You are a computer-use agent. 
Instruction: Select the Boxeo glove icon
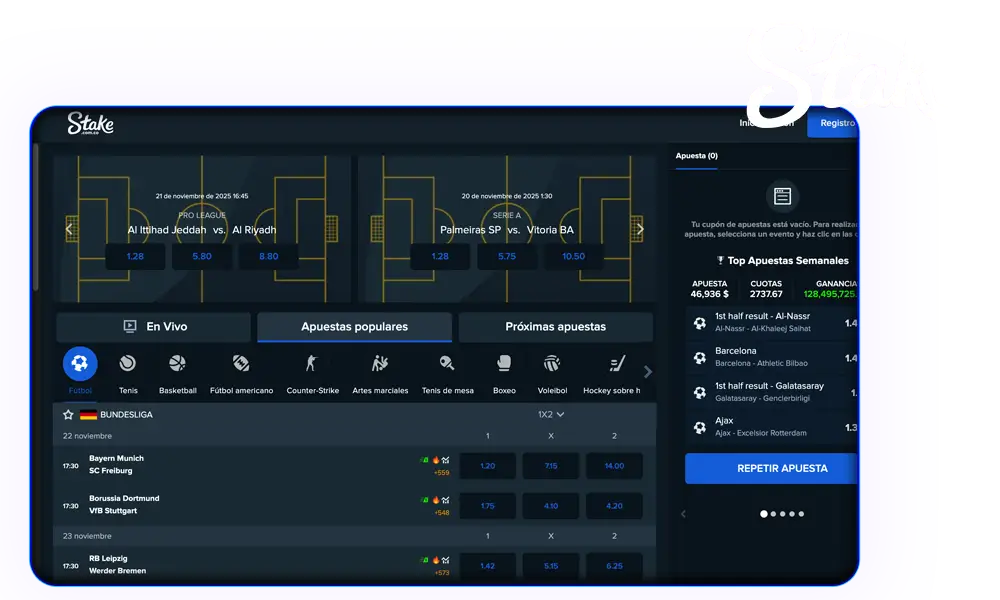504,364
